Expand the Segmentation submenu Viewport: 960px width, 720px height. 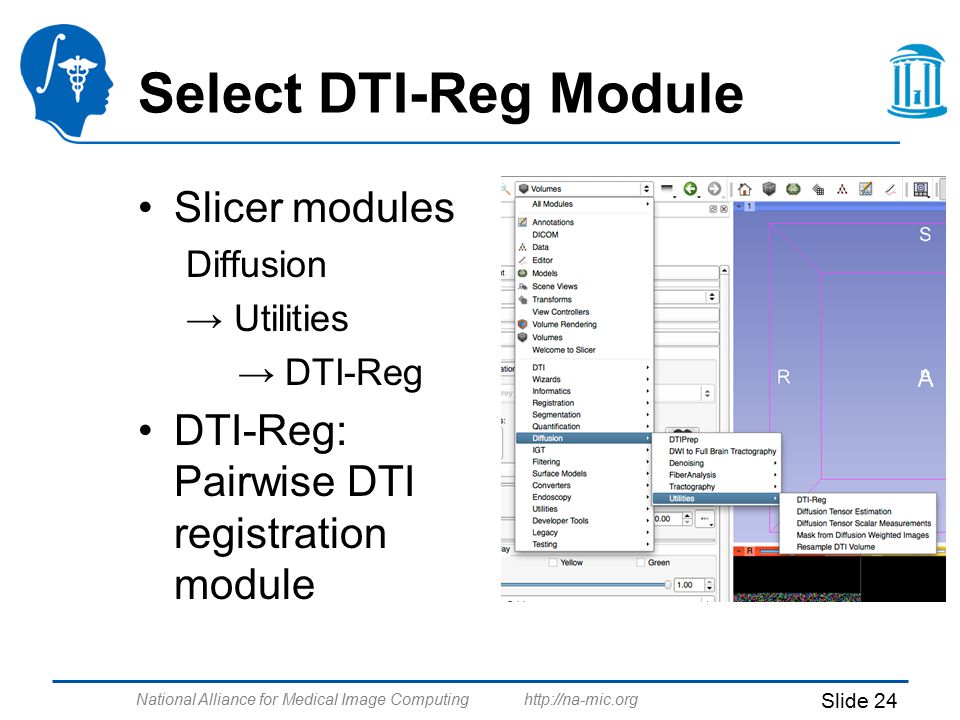pos(584,414)
